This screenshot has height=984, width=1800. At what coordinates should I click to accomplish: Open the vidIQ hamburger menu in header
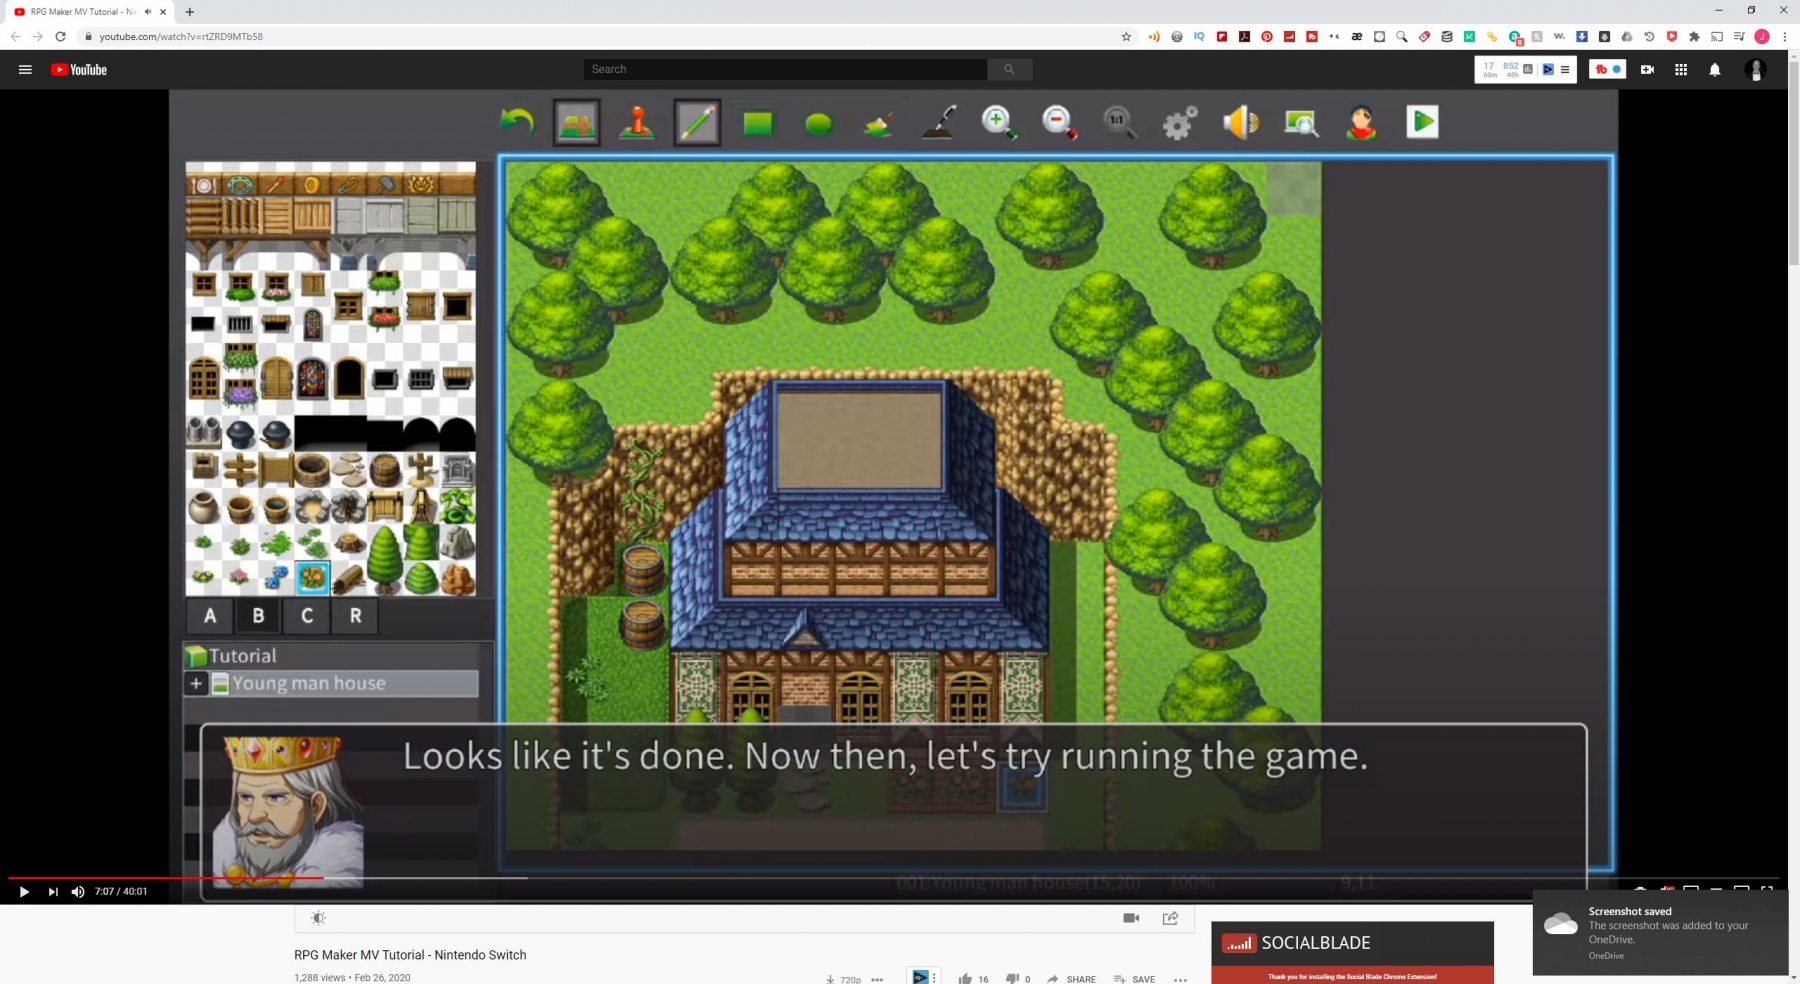[x=1565, y=70]
